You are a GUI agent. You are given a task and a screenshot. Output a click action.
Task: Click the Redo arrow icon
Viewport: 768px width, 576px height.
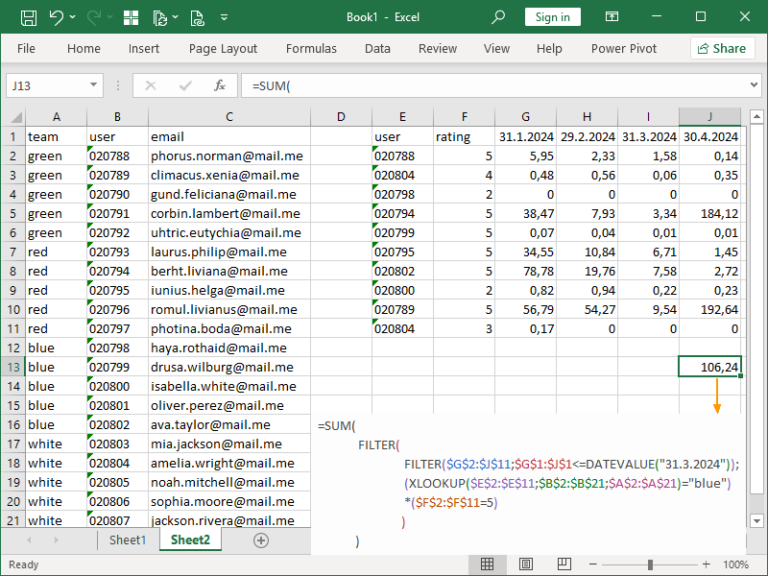click(94, 18)
